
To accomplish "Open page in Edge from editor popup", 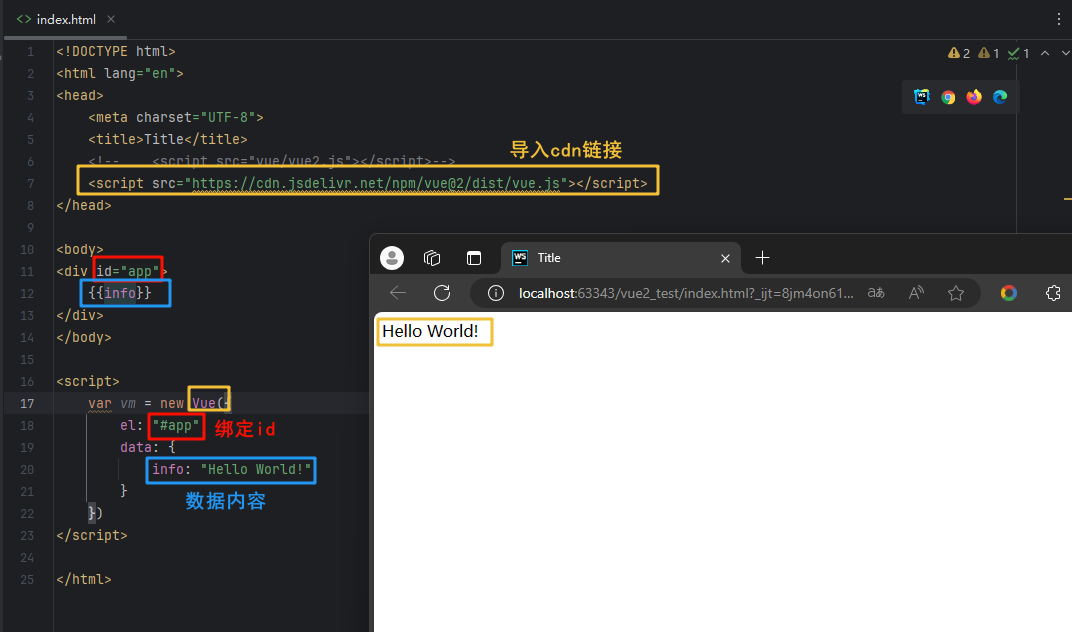I will click(x=1000, y=97).
